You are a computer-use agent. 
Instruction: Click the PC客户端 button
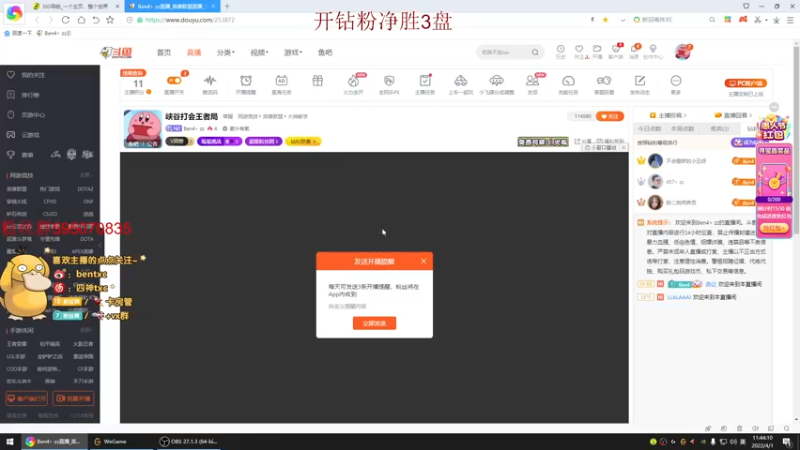point(745,83)
